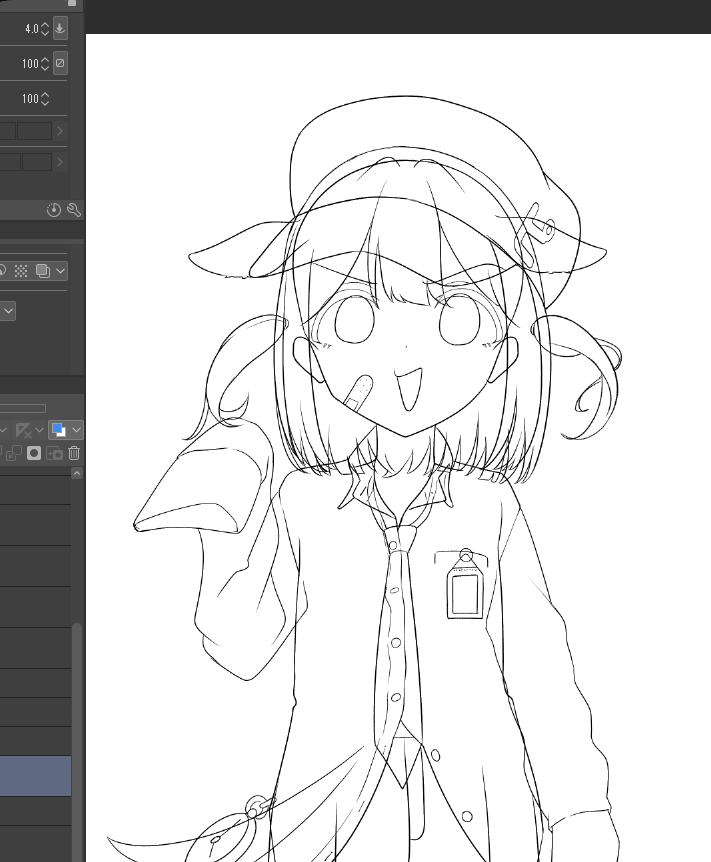Open sub tool detail with the wrench icon
This screenshot has height=862, width=711.
pos(74,210)
